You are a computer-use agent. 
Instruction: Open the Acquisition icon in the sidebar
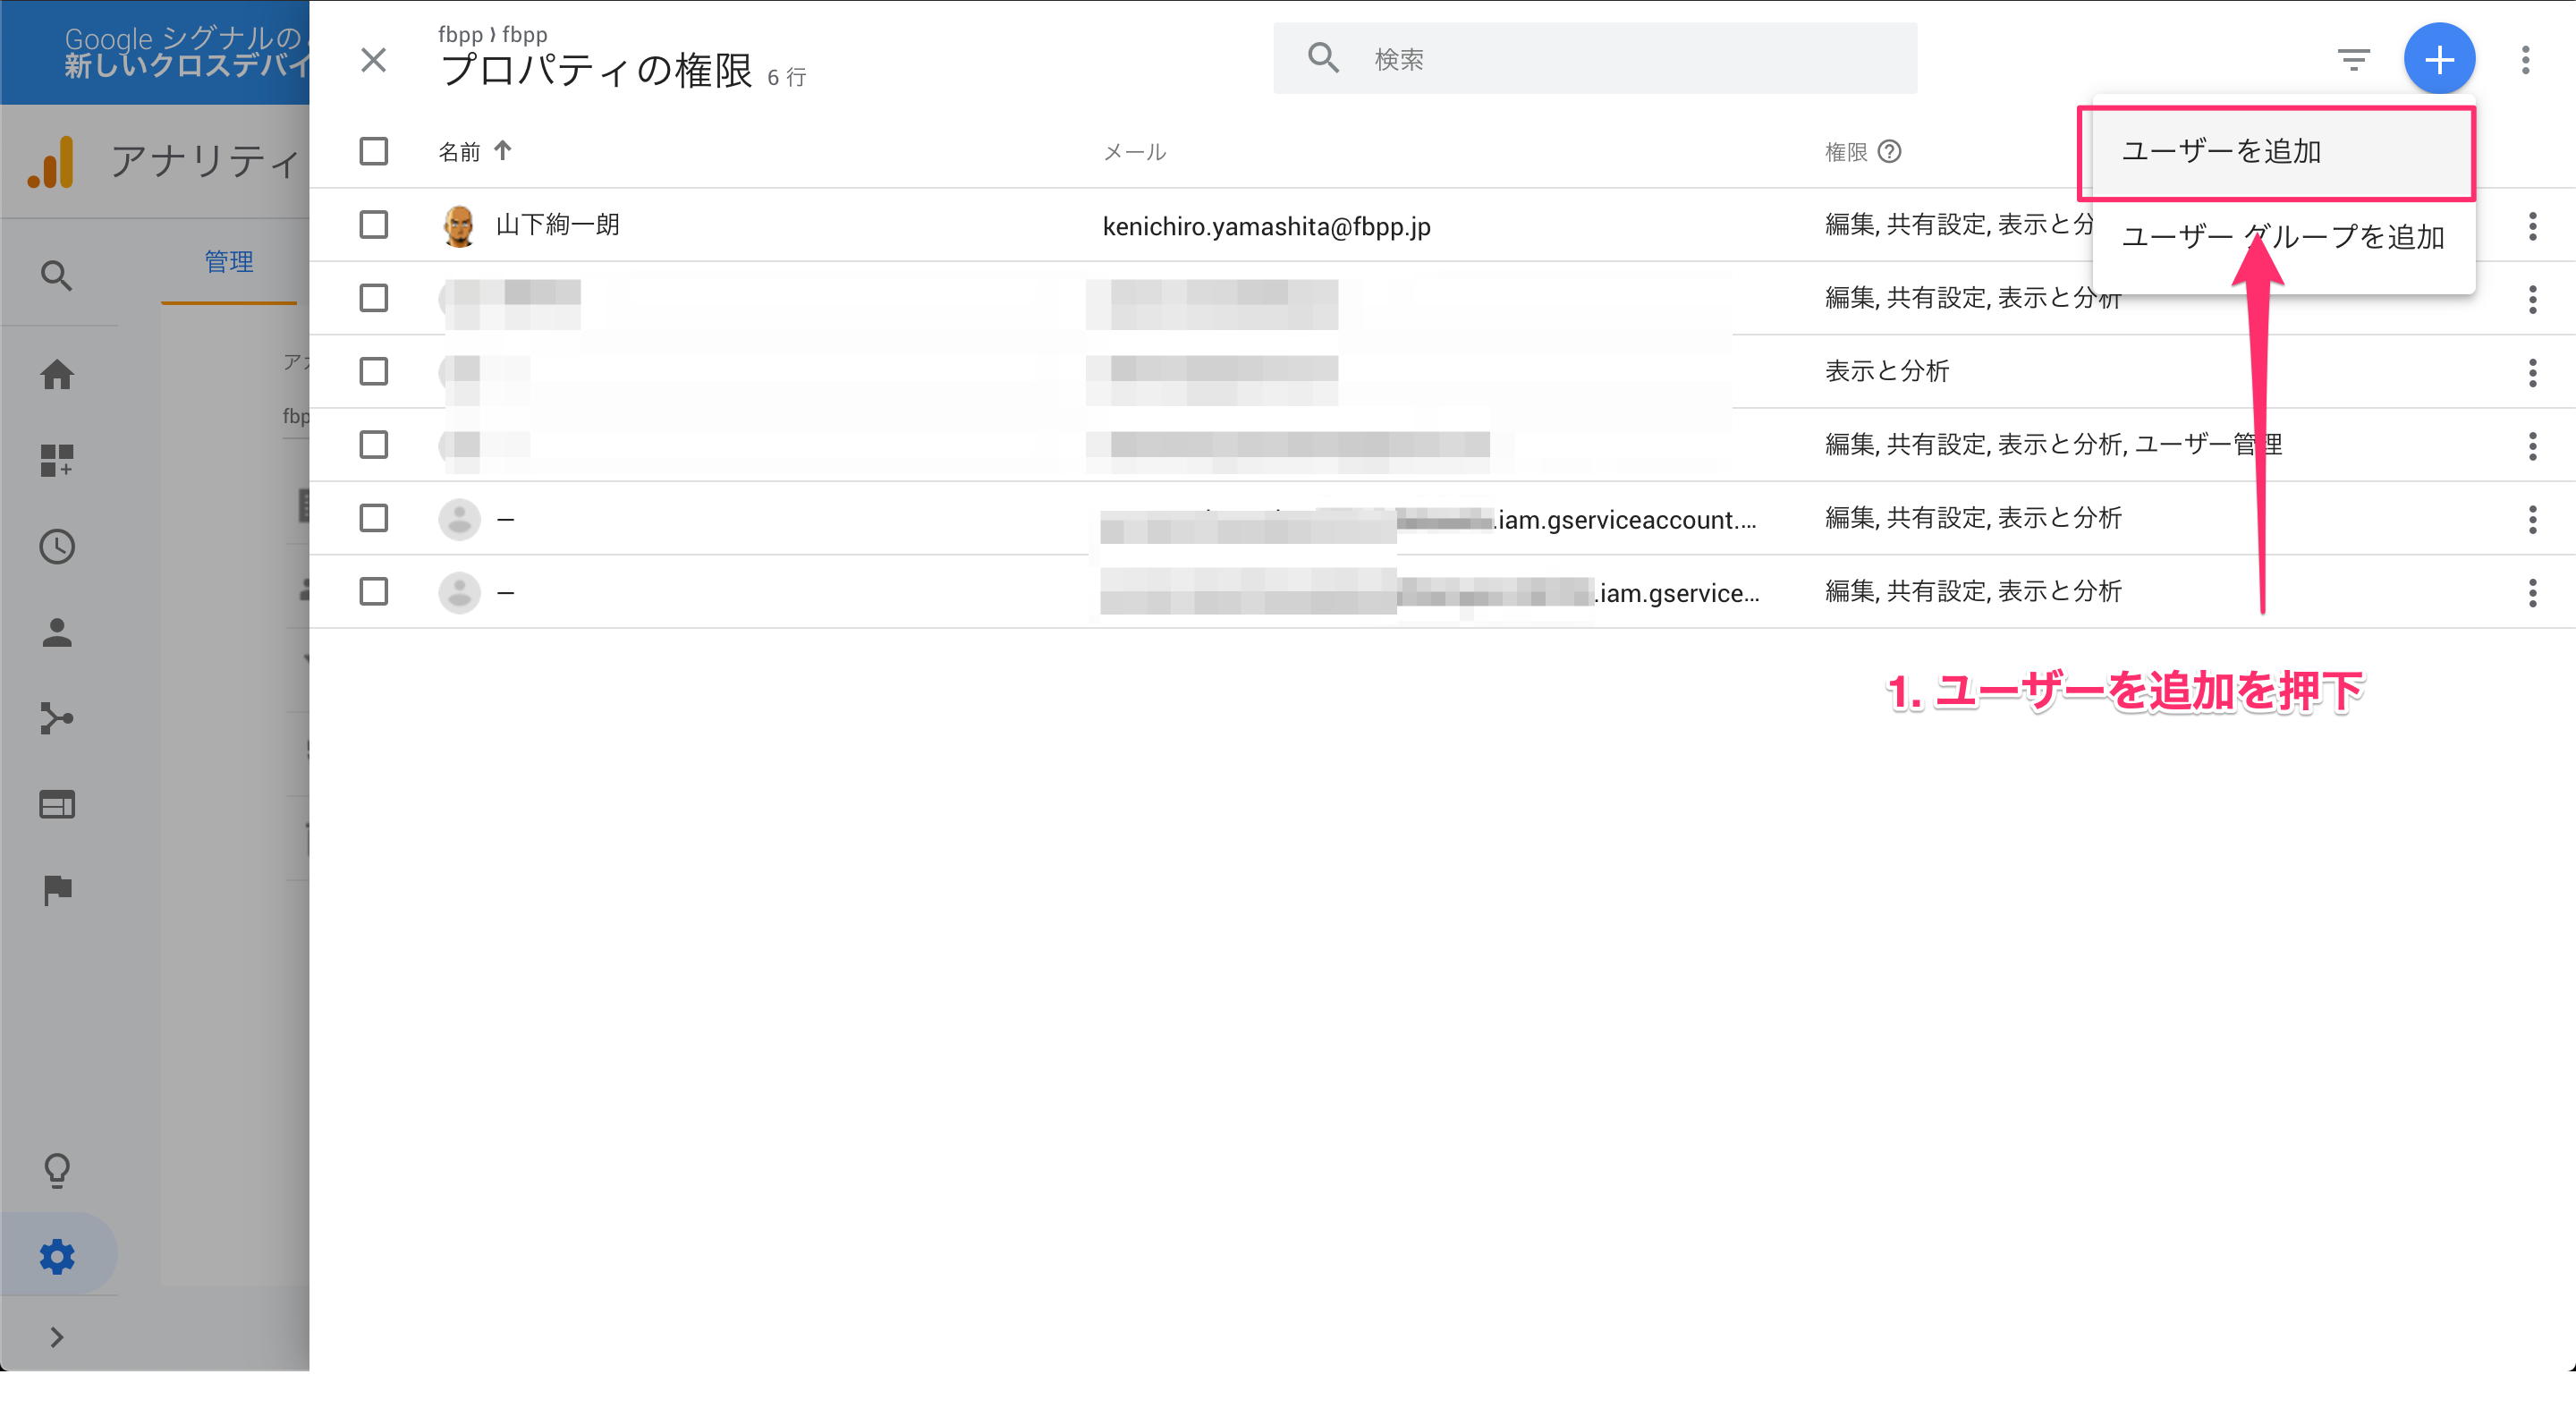(57, 718)
